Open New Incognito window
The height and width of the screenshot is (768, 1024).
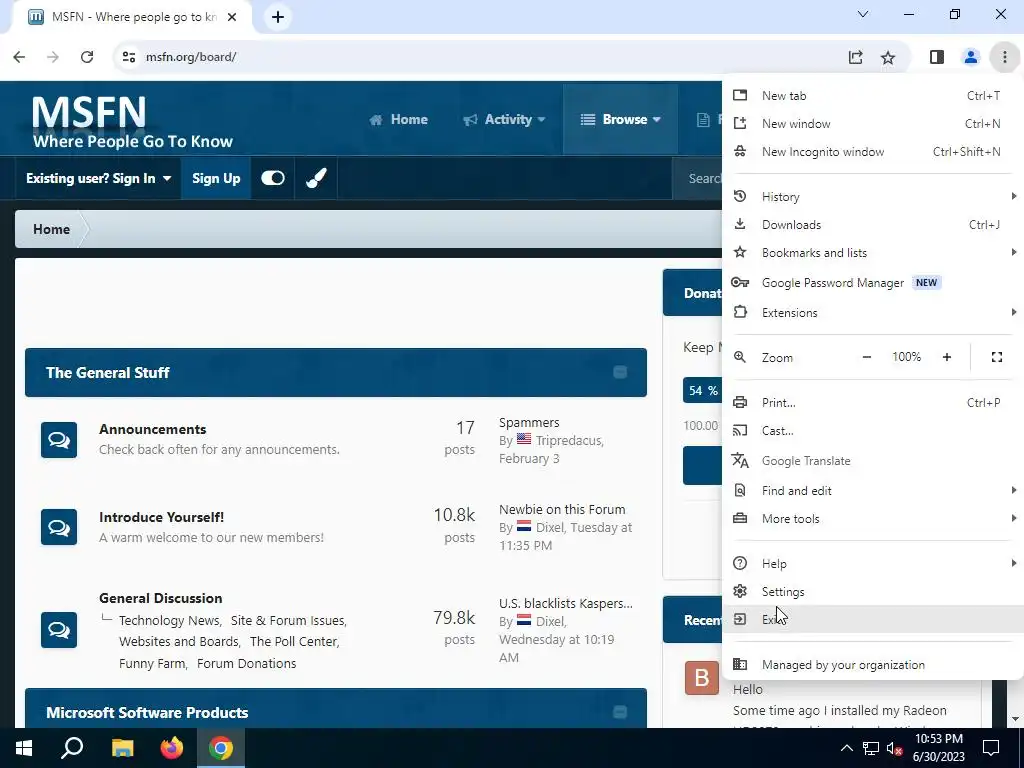click(x=872, y=152)
